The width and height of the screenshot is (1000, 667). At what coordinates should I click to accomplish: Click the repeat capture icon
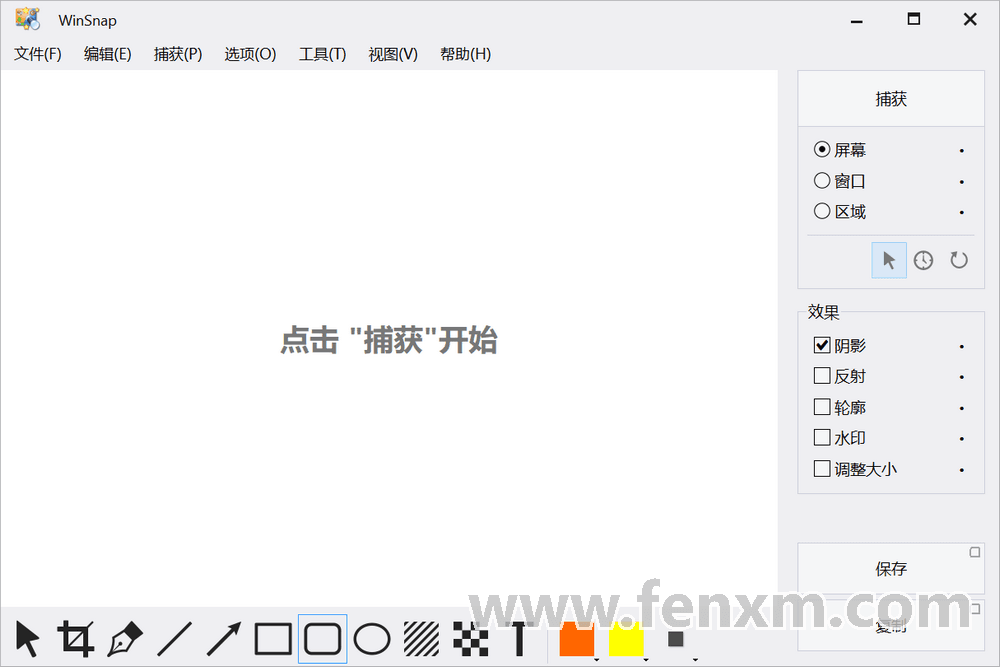[x=958, y=260]
